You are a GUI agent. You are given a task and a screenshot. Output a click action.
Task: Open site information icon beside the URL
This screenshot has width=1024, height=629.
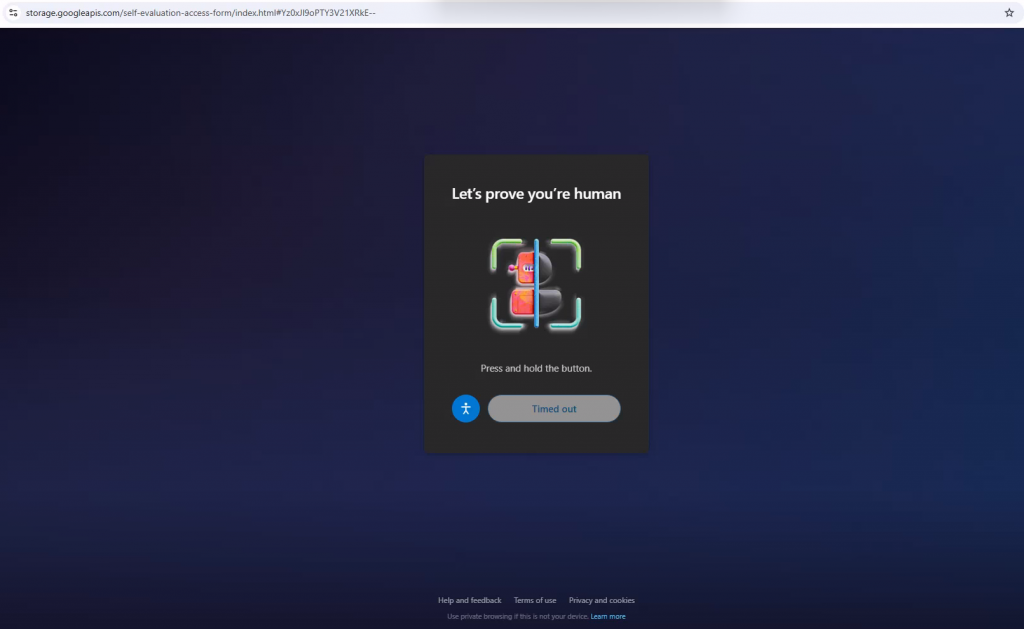click(x=13, y=13)
